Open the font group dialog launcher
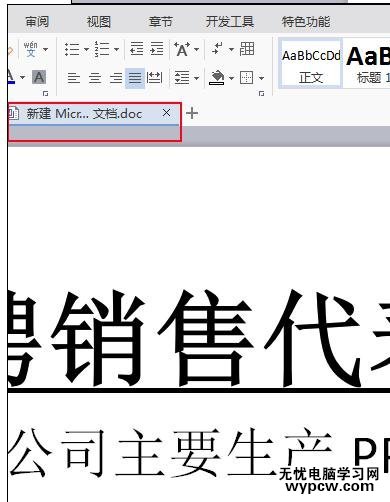This screenshot has height=502, width=390. click(46, 93)
